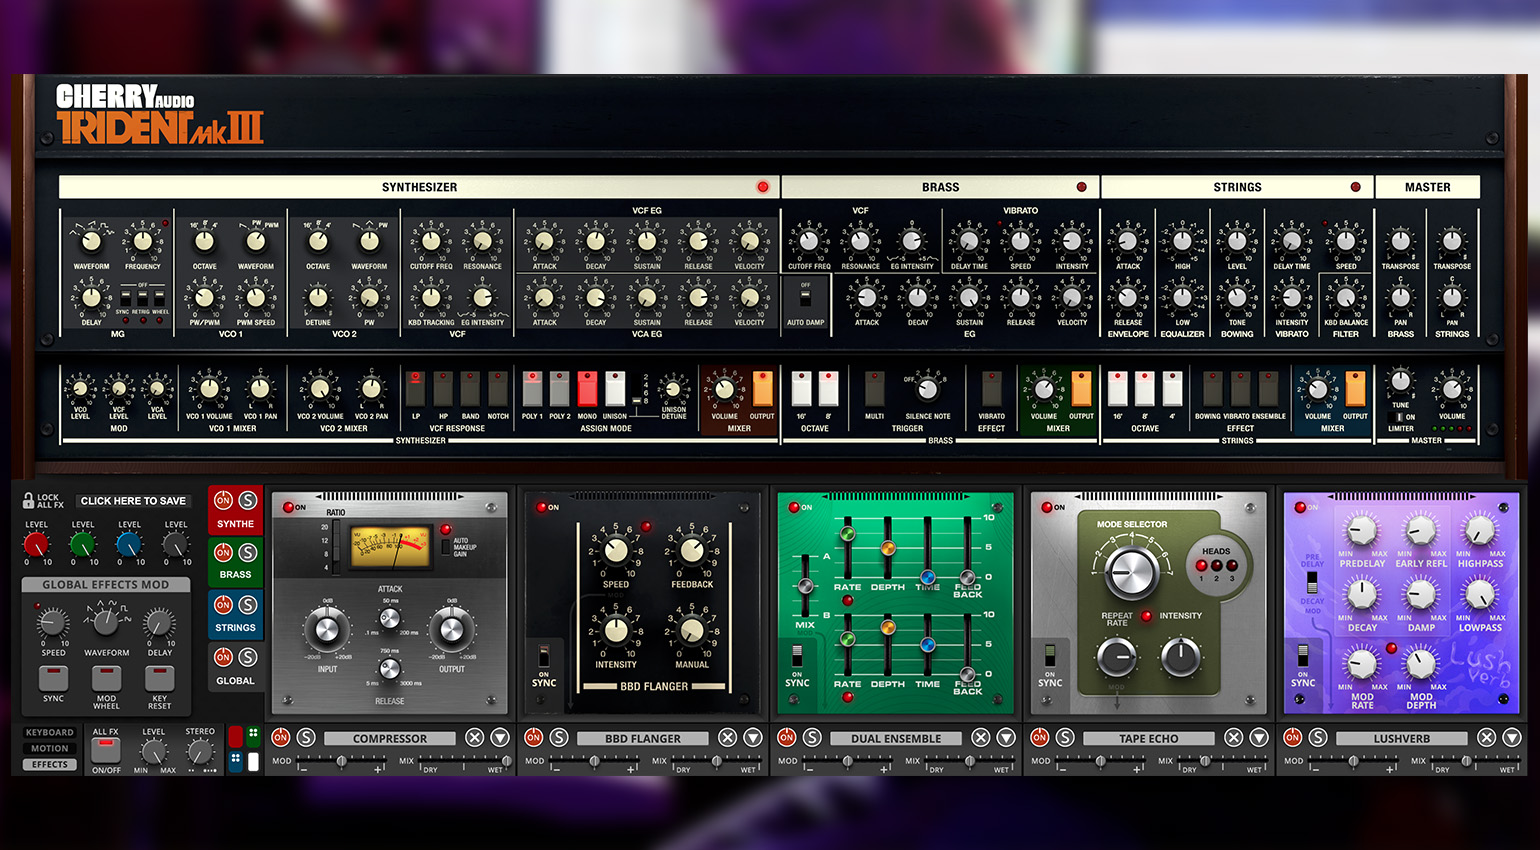Click the Tape Echo slot power icon

point(1040,738)
